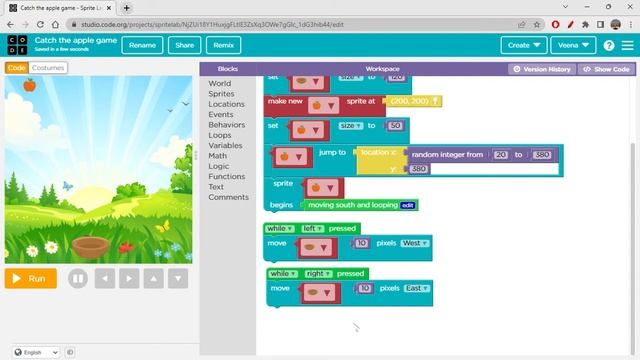Open the help question mark icon
Image resolution: width=640 pixels, height=360 pixels.
click(x=609, y=45)
